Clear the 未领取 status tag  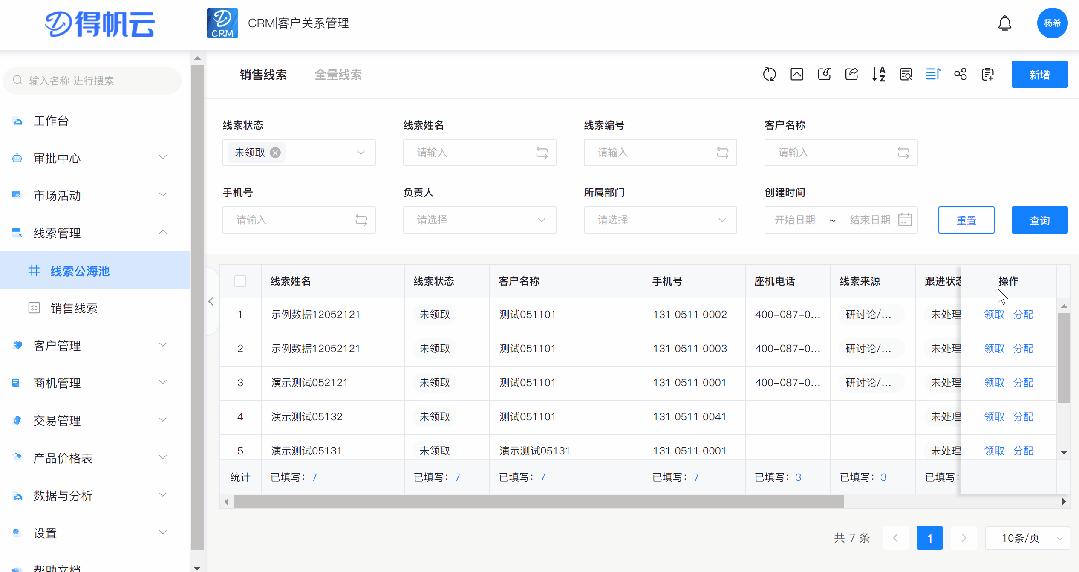tap(275, 153)
